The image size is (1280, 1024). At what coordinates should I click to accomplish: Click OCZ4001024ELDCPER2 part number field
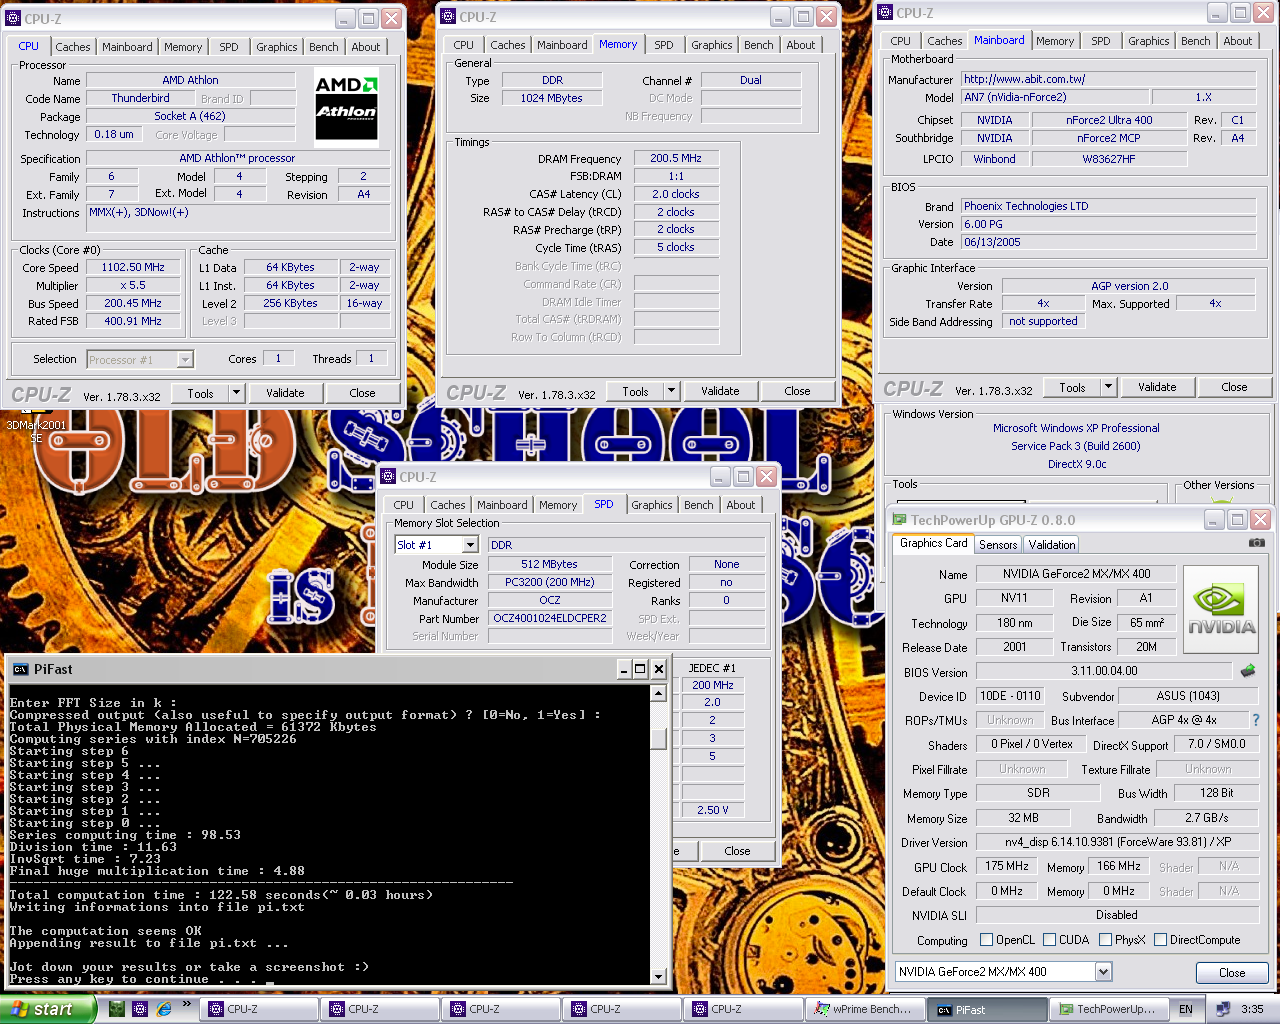tap(550, 618)
